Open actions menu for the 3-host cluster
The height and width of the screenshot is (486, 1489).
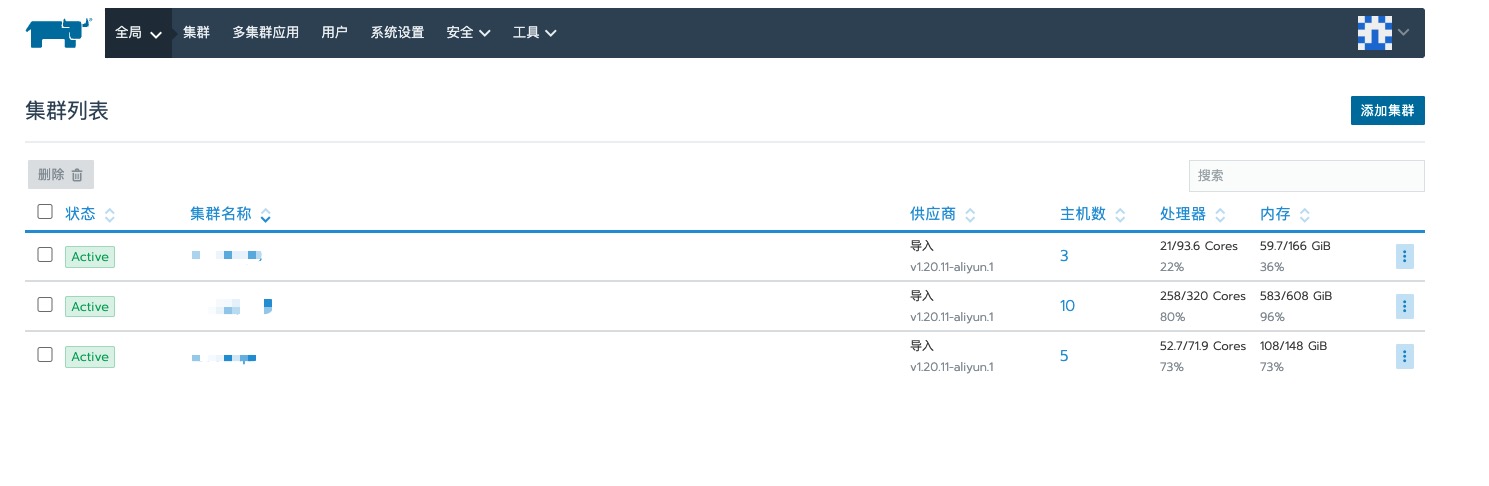(1404, 257)
